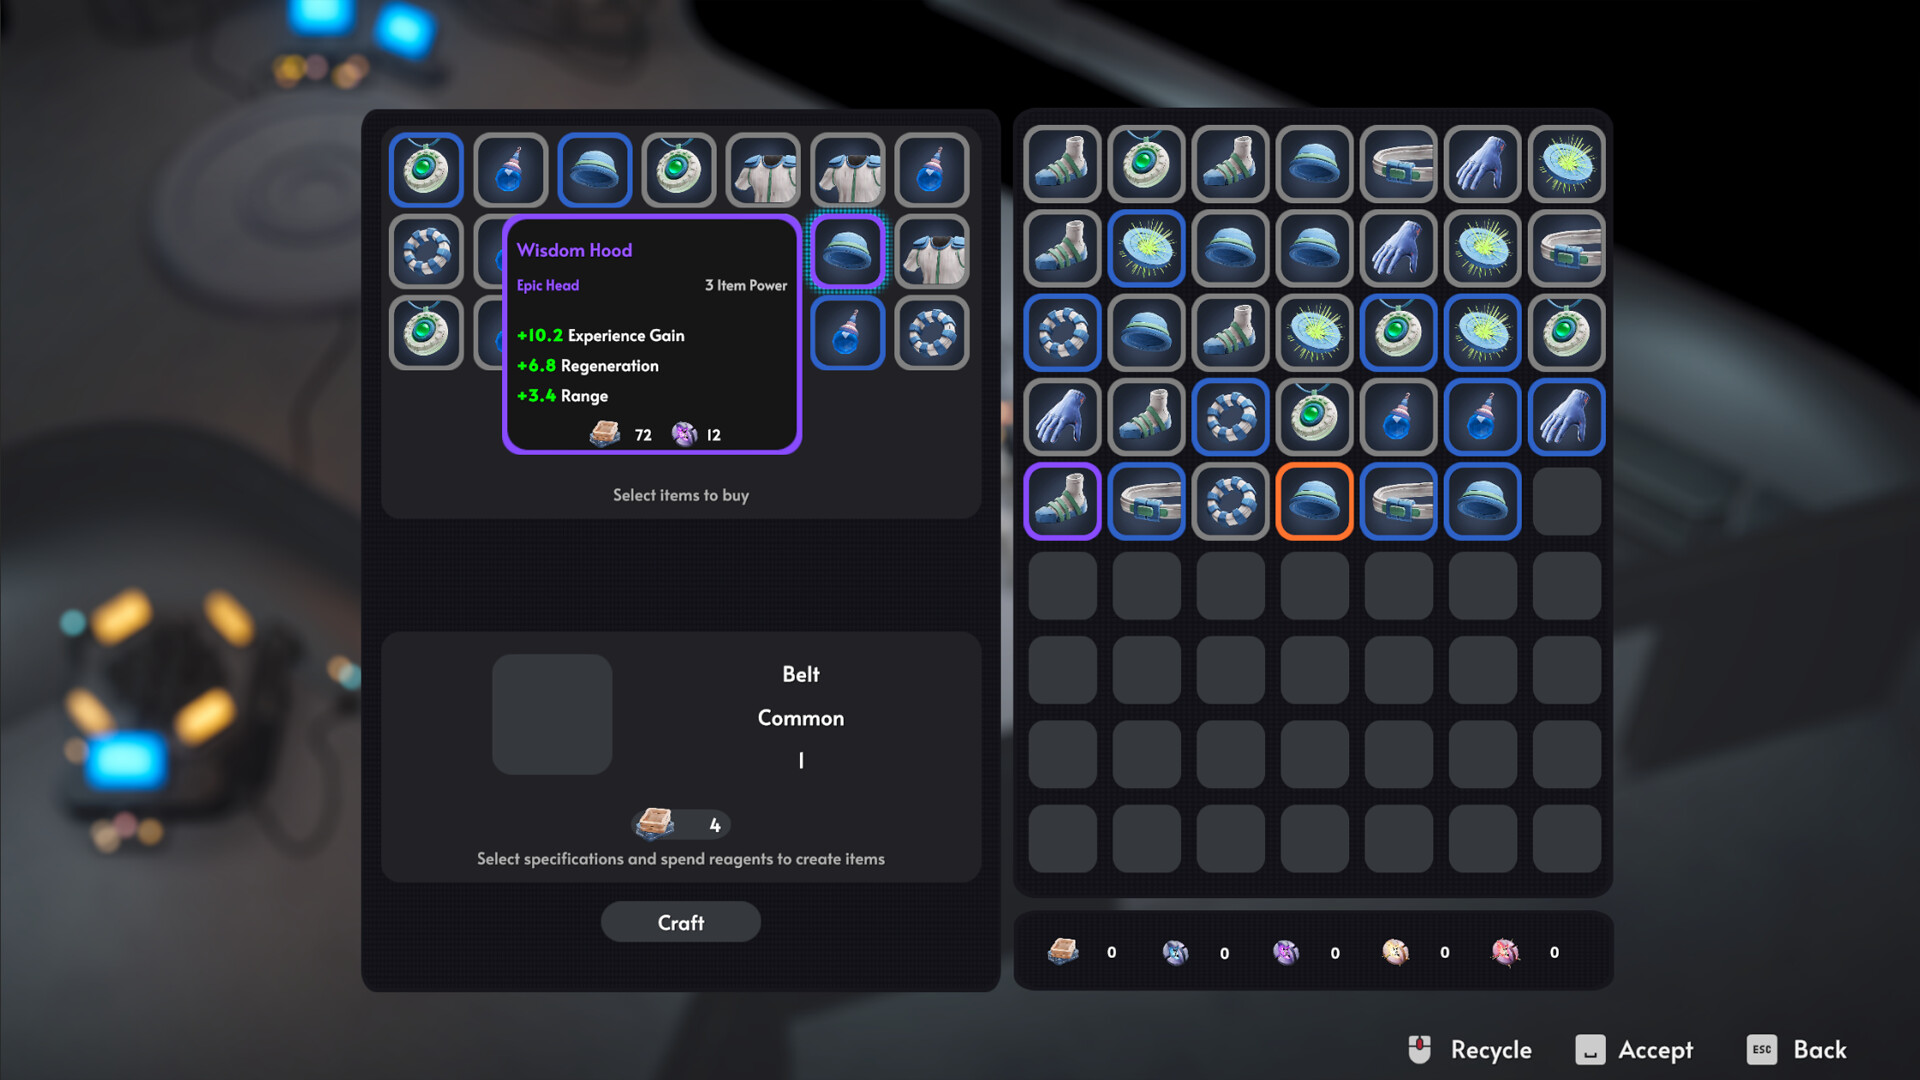
Task: Click the pink crystal reagent icon in the currency bar
Action: click(x=1505, y=952)
